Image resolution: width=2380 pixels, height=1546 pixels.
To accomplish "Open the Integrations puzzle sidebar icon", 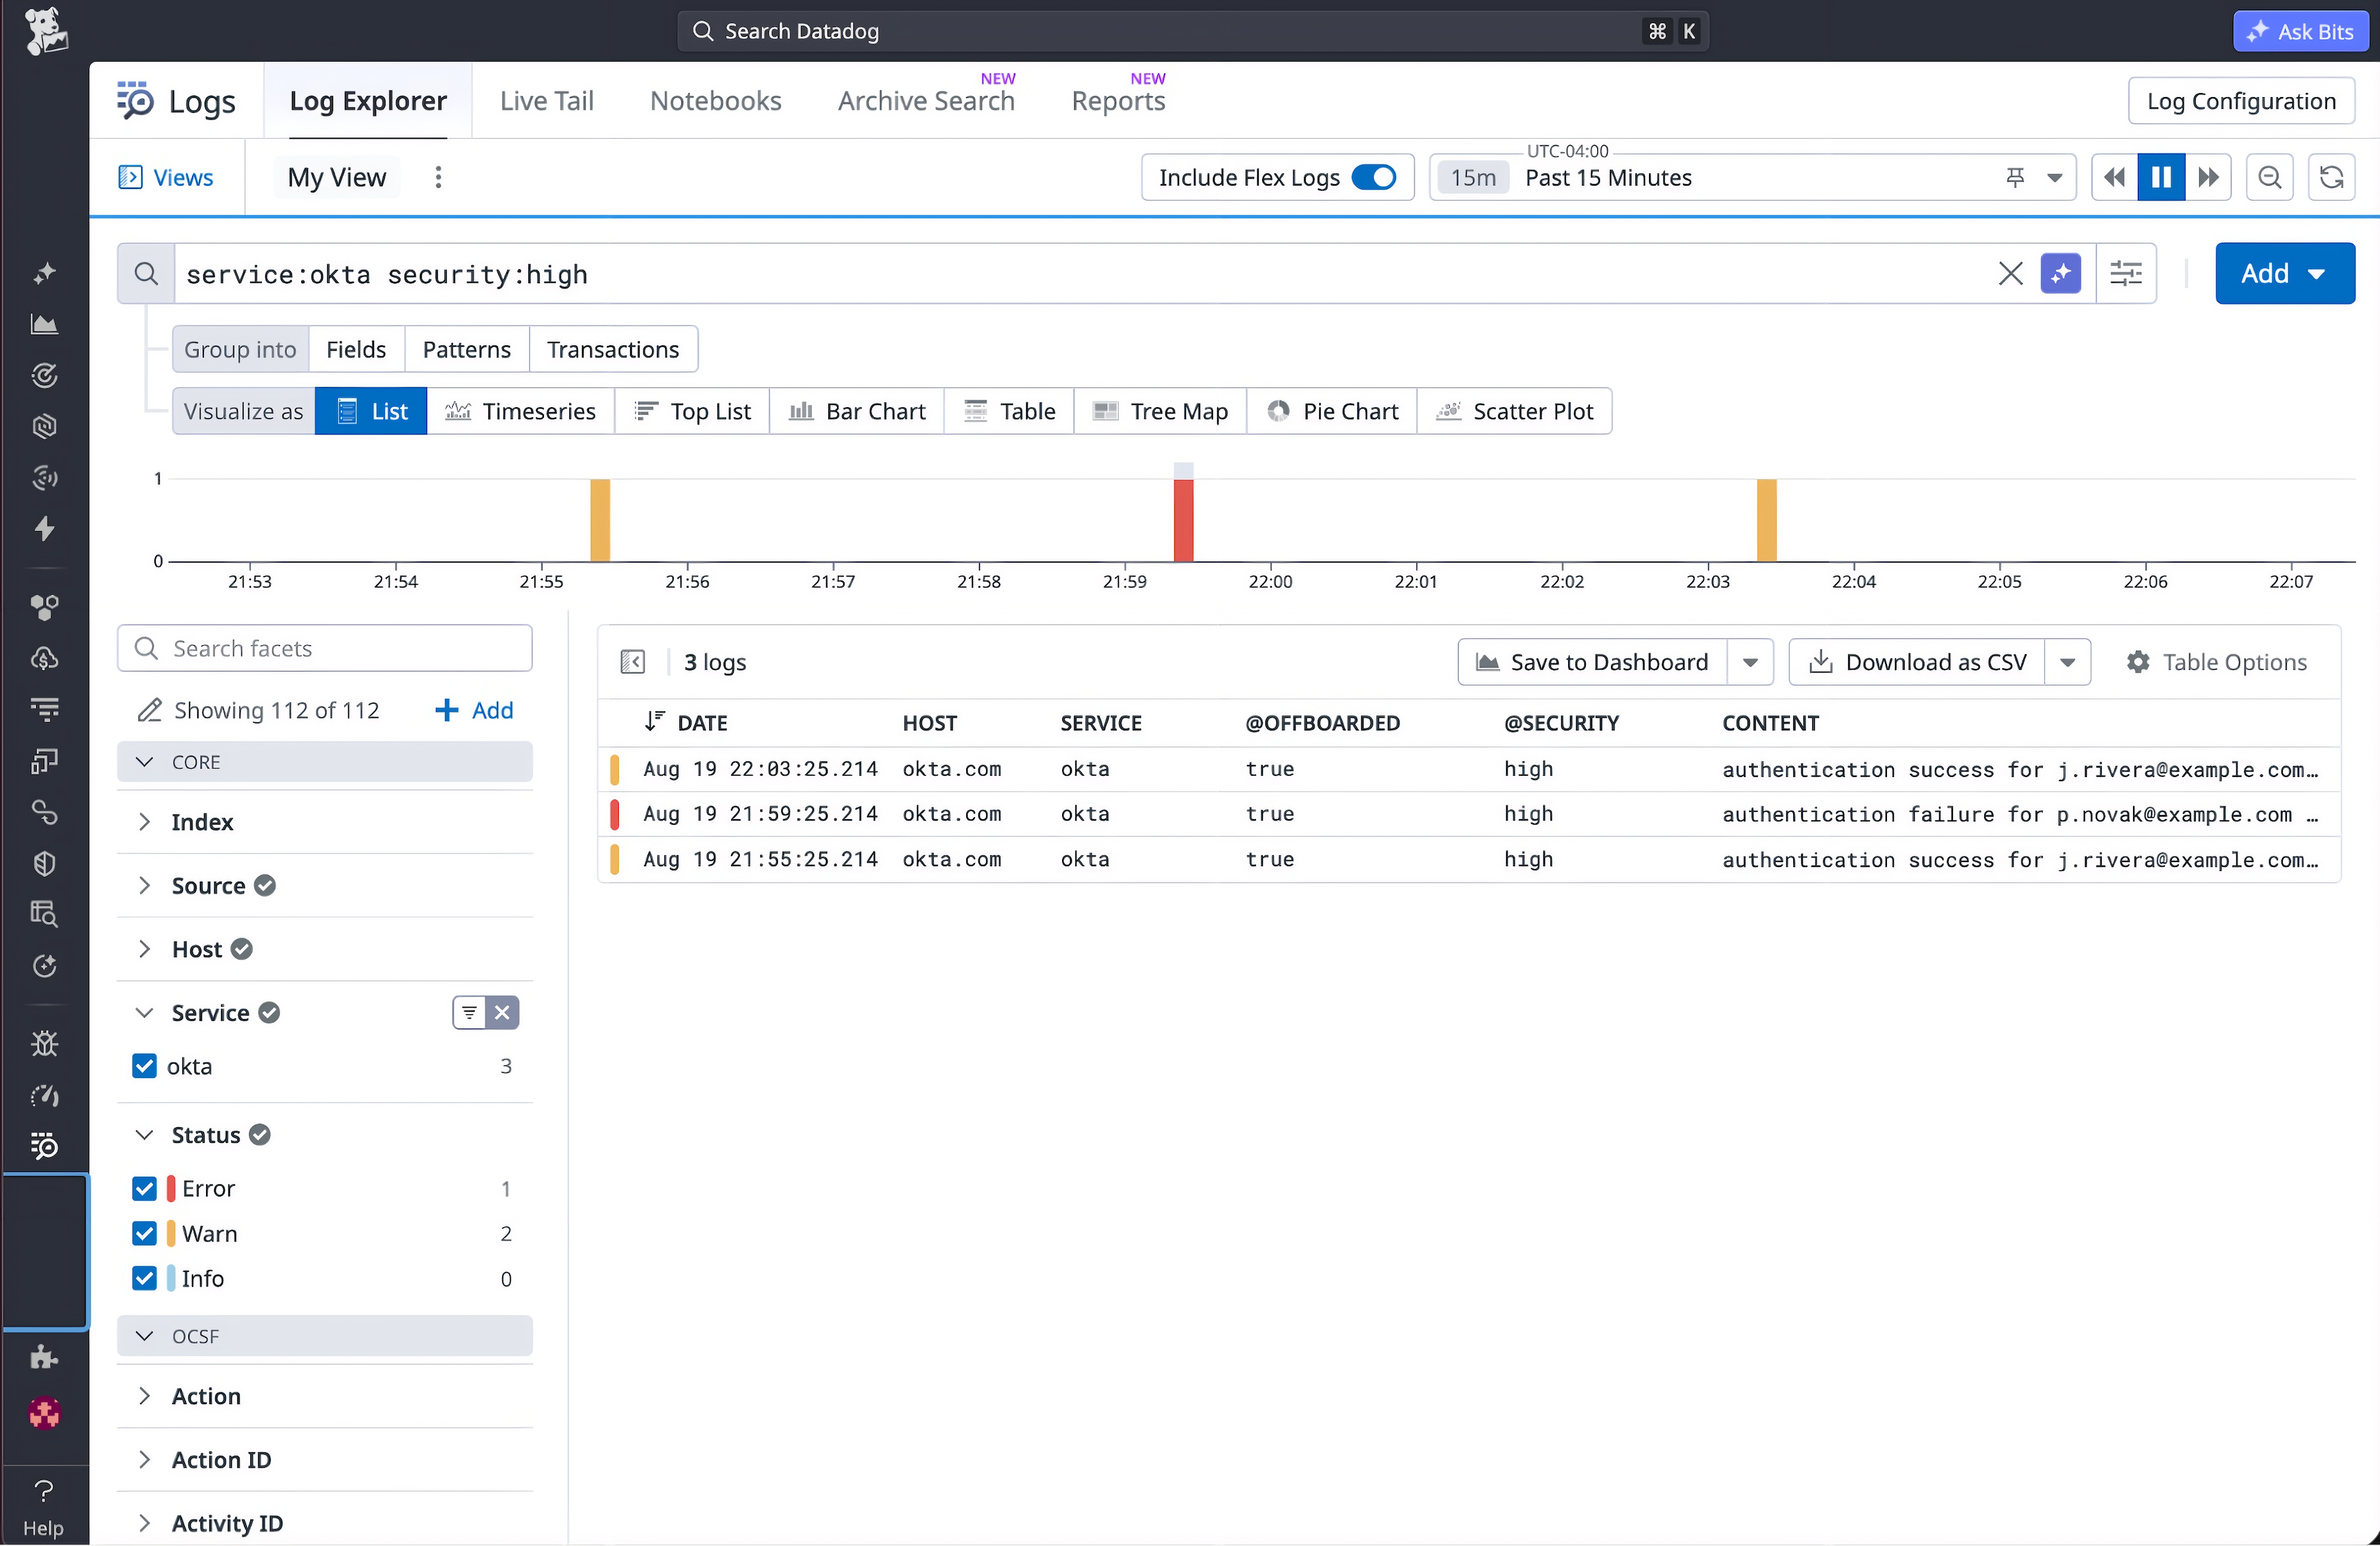I will pyautogui.click(x=44, y=1357).
